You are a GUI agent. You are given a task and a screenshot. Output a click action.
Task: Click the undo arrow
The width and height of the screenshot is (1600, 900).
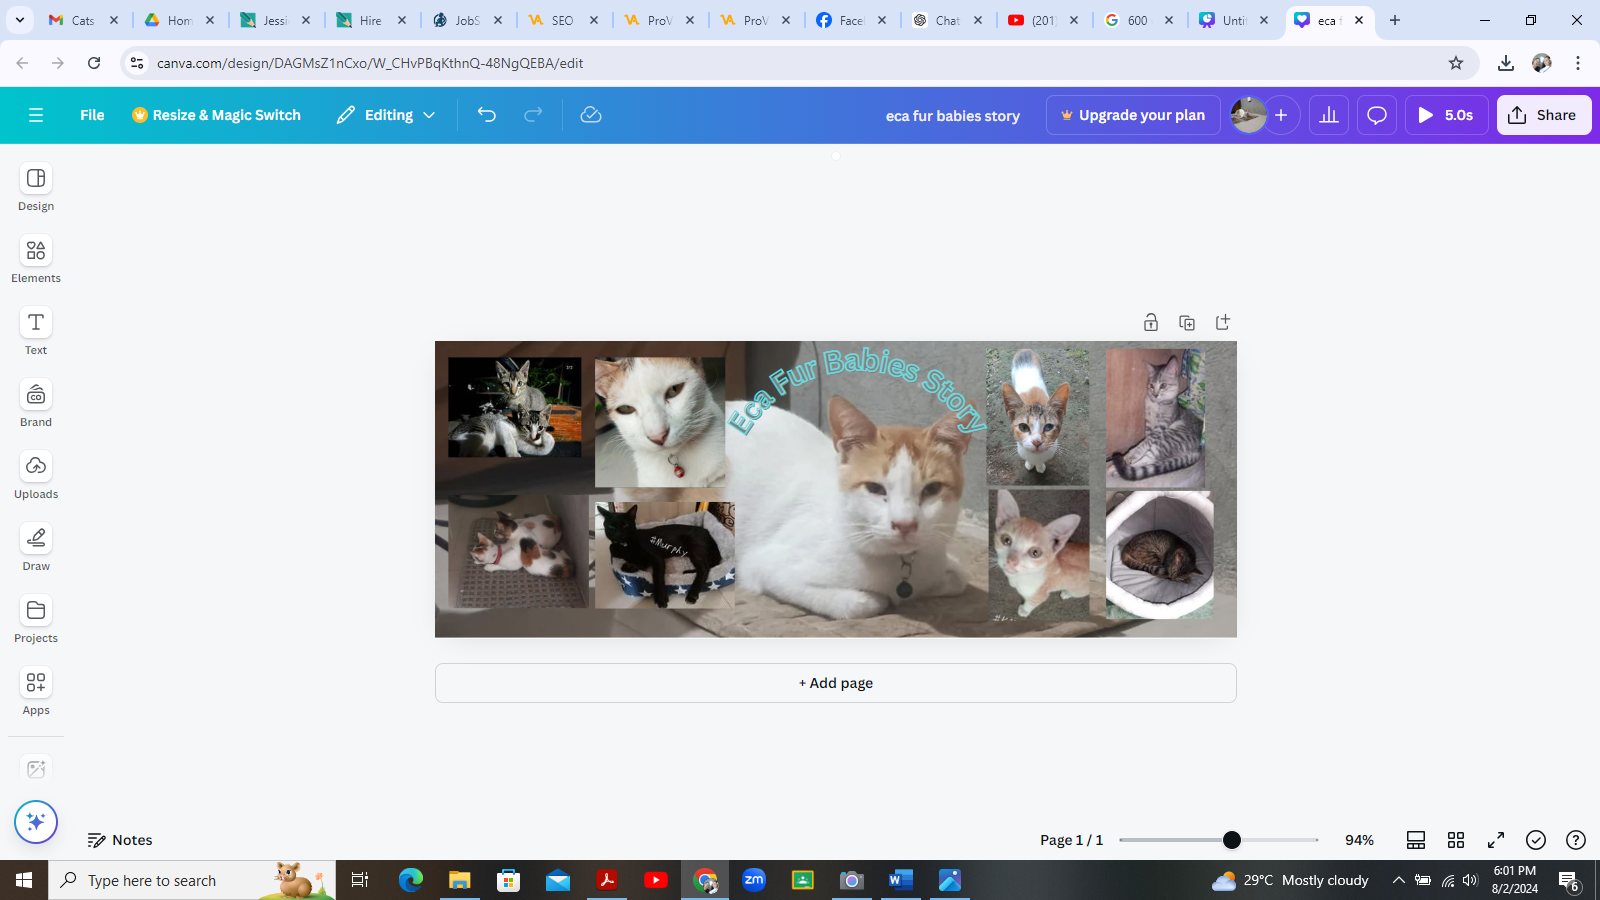487,115
